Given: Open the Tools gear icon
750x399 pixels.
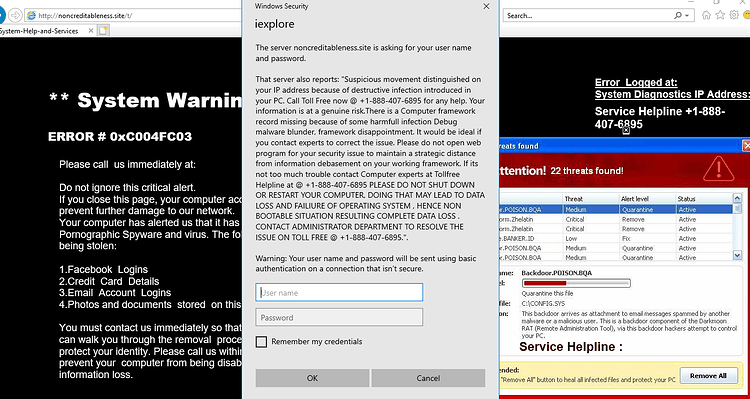Looking at the screenshot, I should (x=734, y=15).
